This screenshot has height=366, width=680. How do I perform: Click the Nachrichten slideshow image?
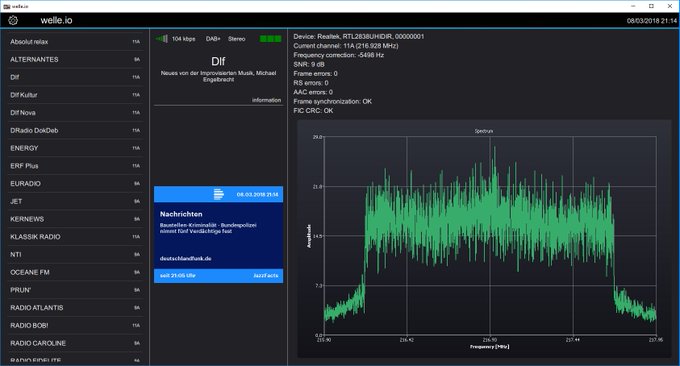[219, 235]
